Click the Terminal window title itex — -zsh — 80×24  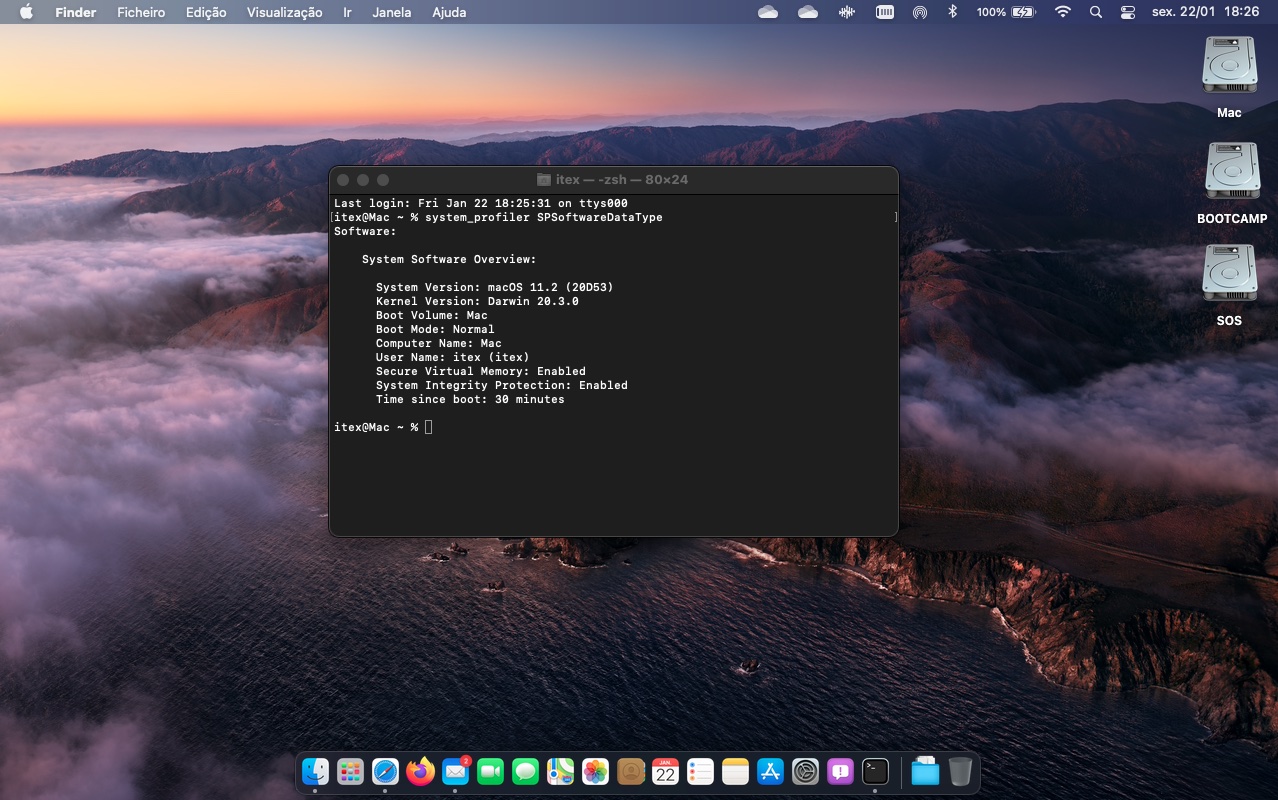click(x=613, y=180)
